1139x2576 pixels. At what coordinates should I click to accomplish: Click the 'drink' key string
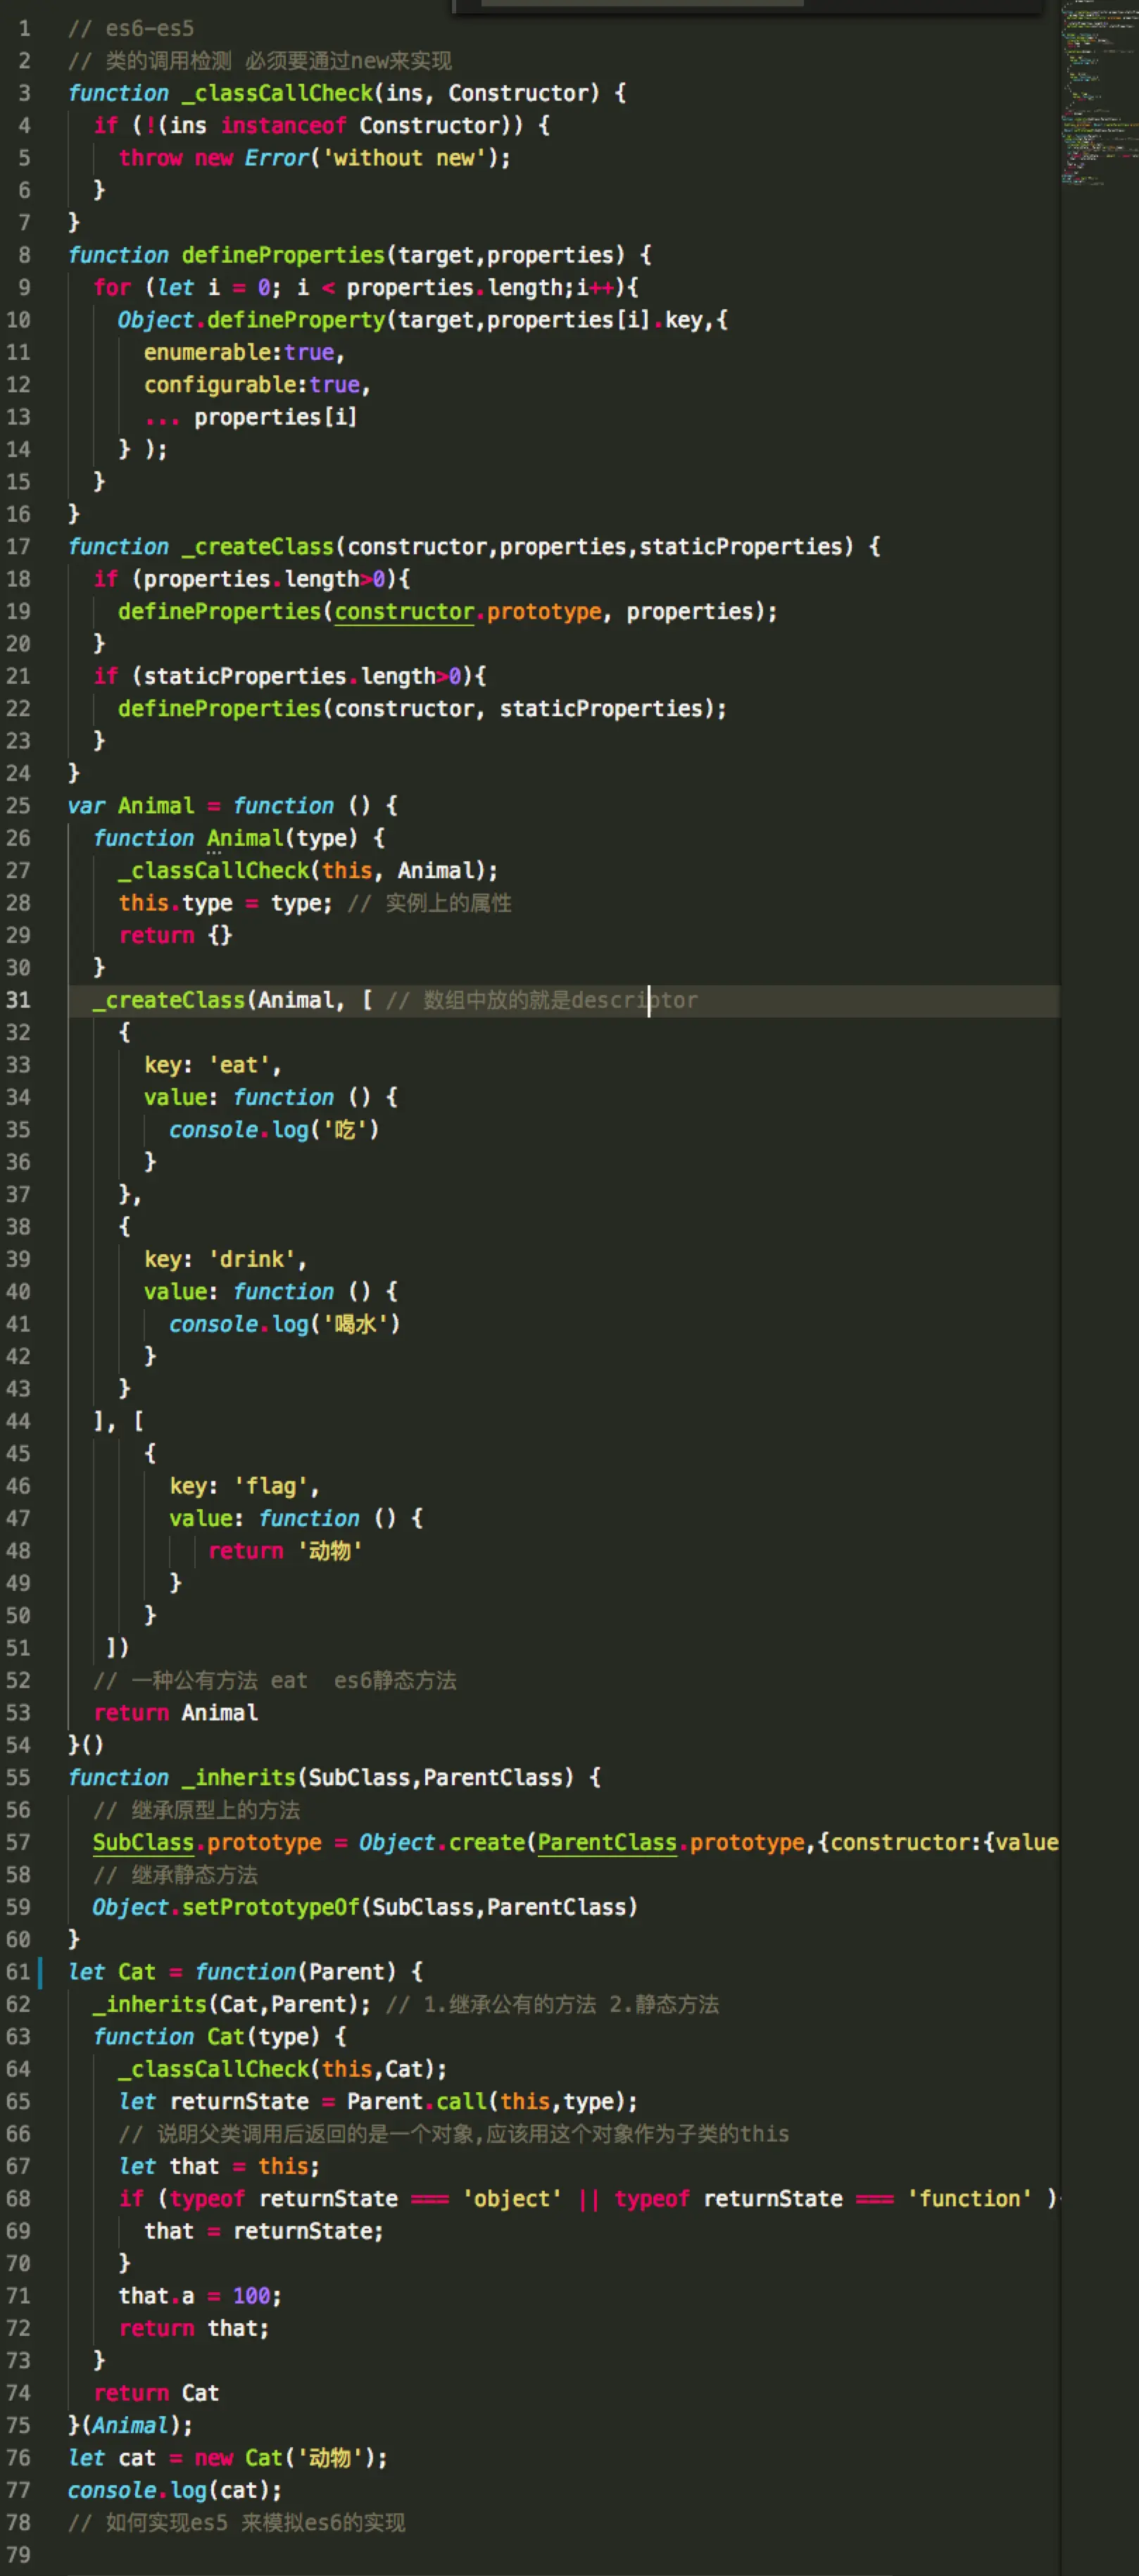tap(252, 1259)
